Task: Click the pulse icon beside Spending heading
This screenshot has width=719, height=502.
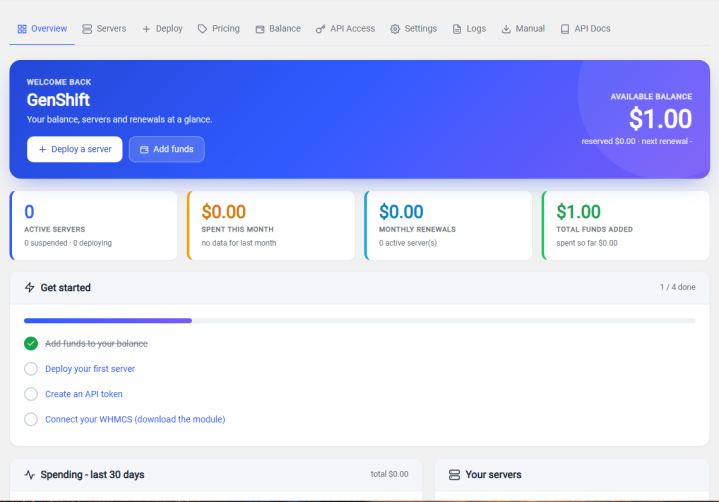Action: click(x=30, y=474)
